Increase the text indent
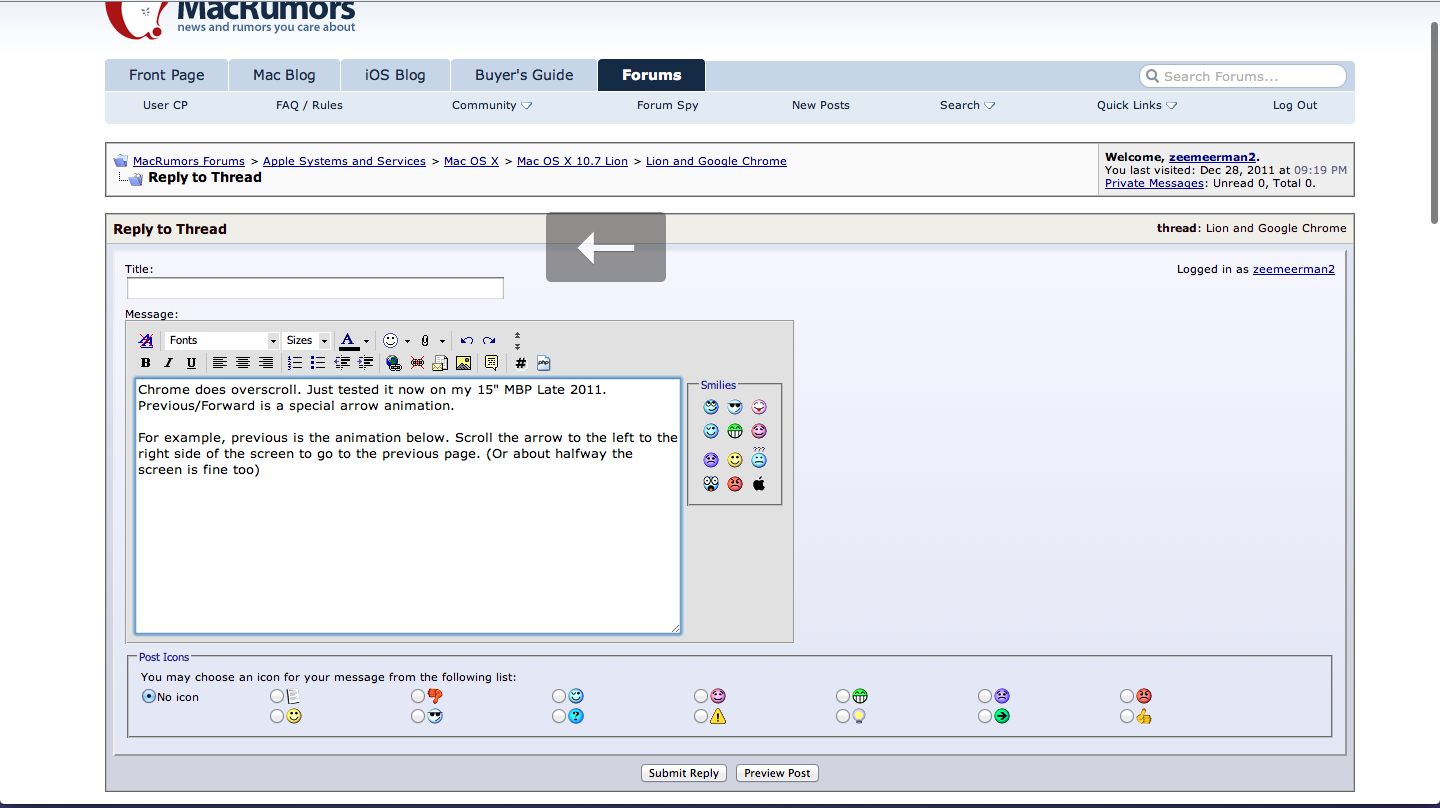Screen dimensions: 1440x808 (x=365, y=363)
